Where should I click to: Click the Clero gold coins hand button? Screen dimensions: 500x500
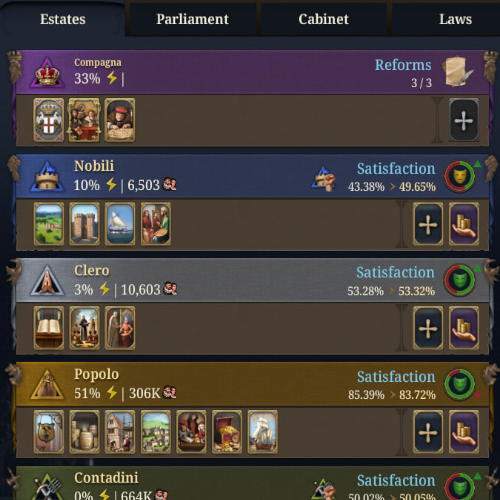[x=464, y=328]
